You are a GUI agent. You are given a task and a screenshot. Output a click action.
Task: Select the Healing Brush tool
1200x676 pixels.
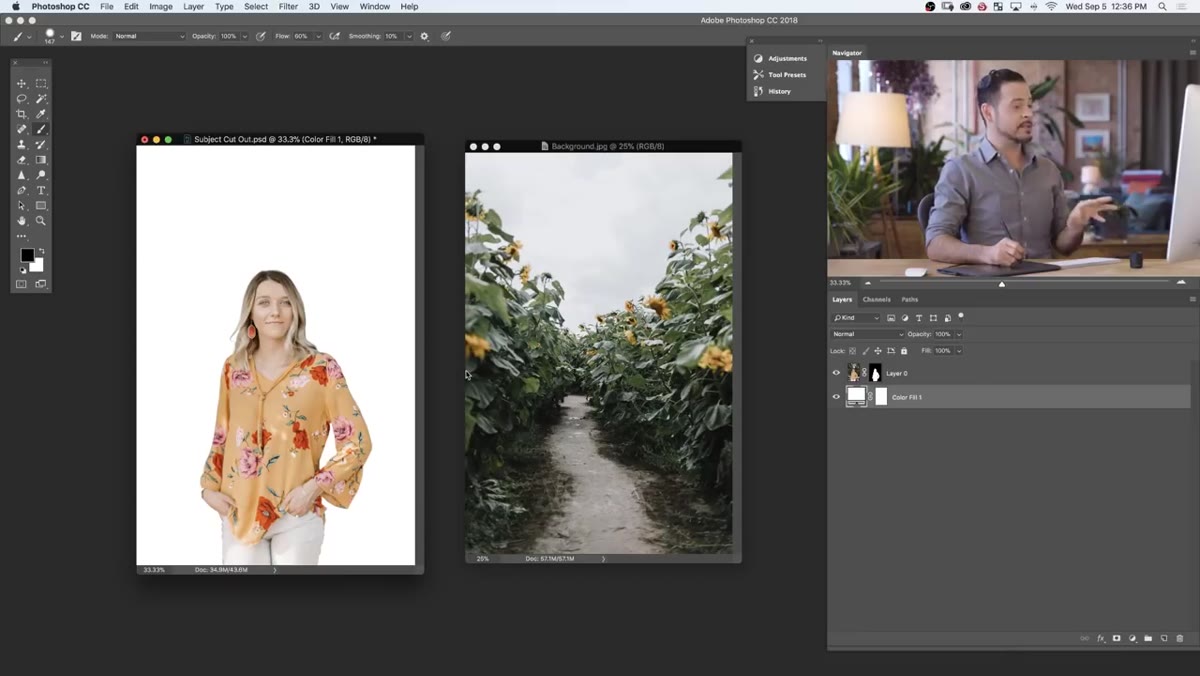(21, 129)
